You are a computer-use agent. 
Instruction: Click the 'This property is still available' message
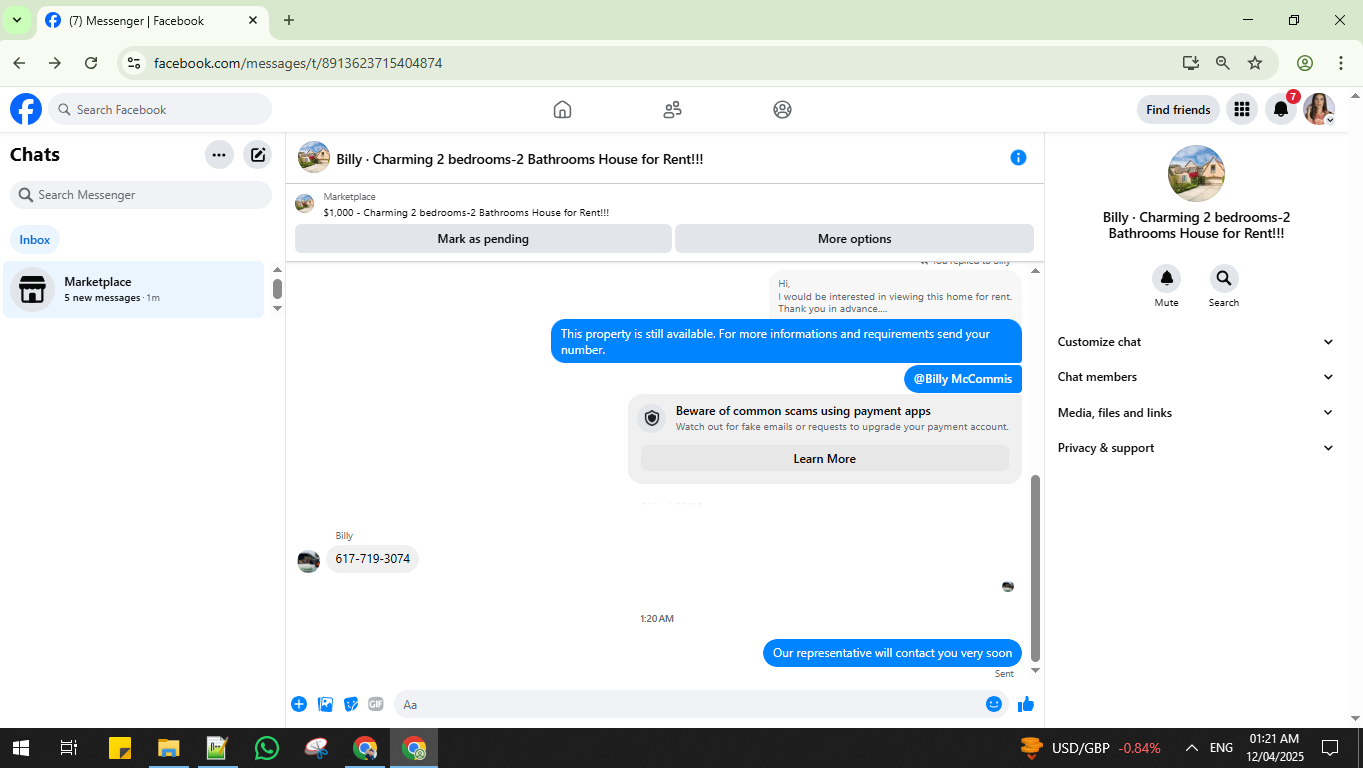tap(786, 342)
